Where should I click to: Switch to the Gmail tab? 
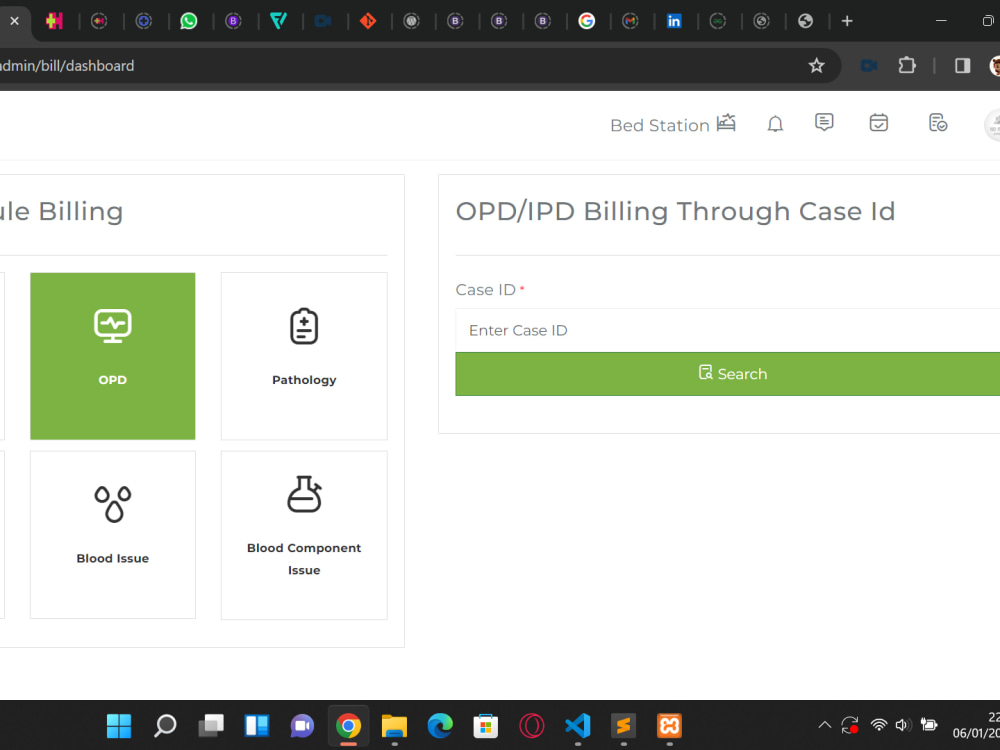(630, 21)
